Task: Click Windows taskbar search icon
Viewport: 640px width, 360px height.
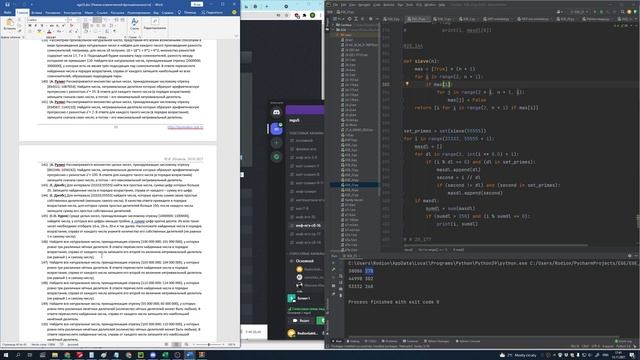Action: pos(18,355)
